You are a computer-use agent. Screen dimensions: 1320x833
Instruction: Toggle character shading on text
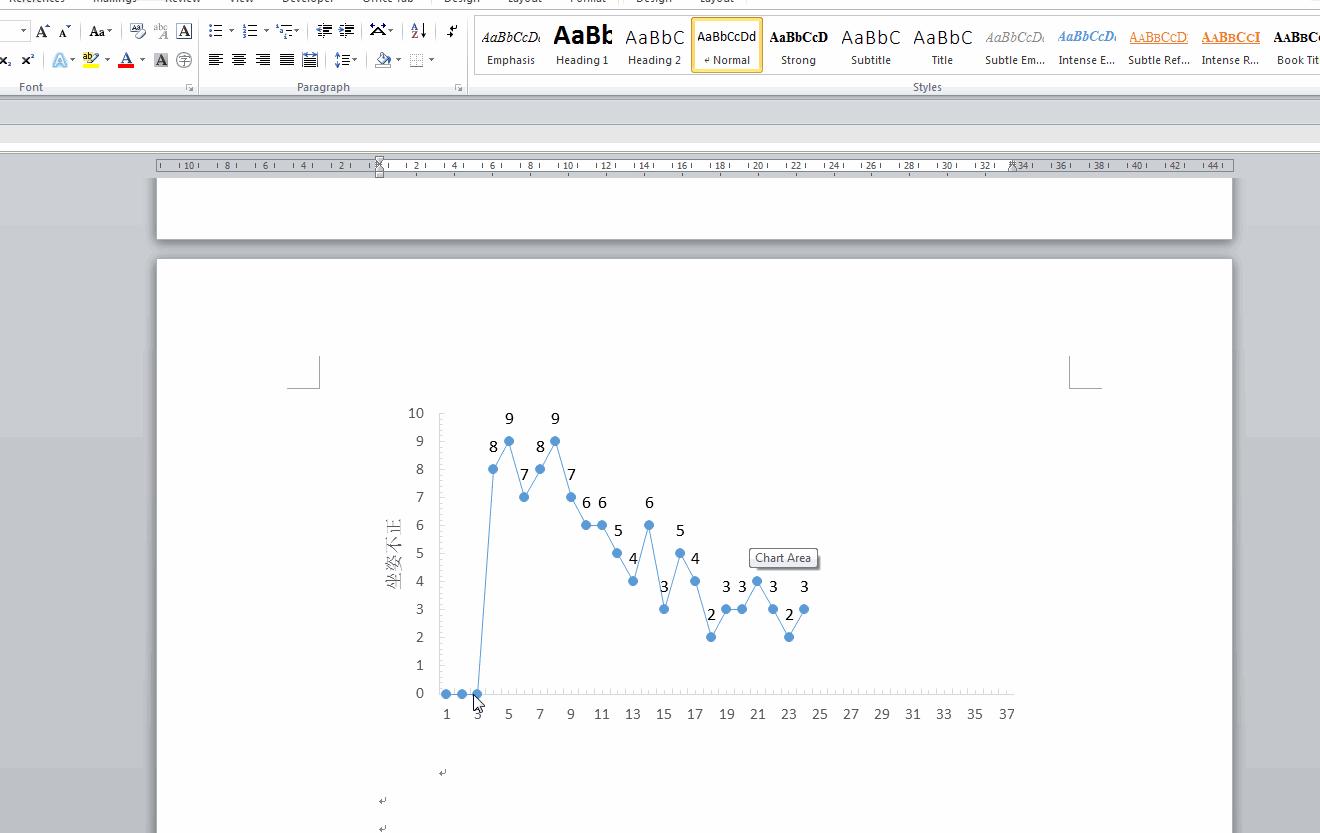161,60
